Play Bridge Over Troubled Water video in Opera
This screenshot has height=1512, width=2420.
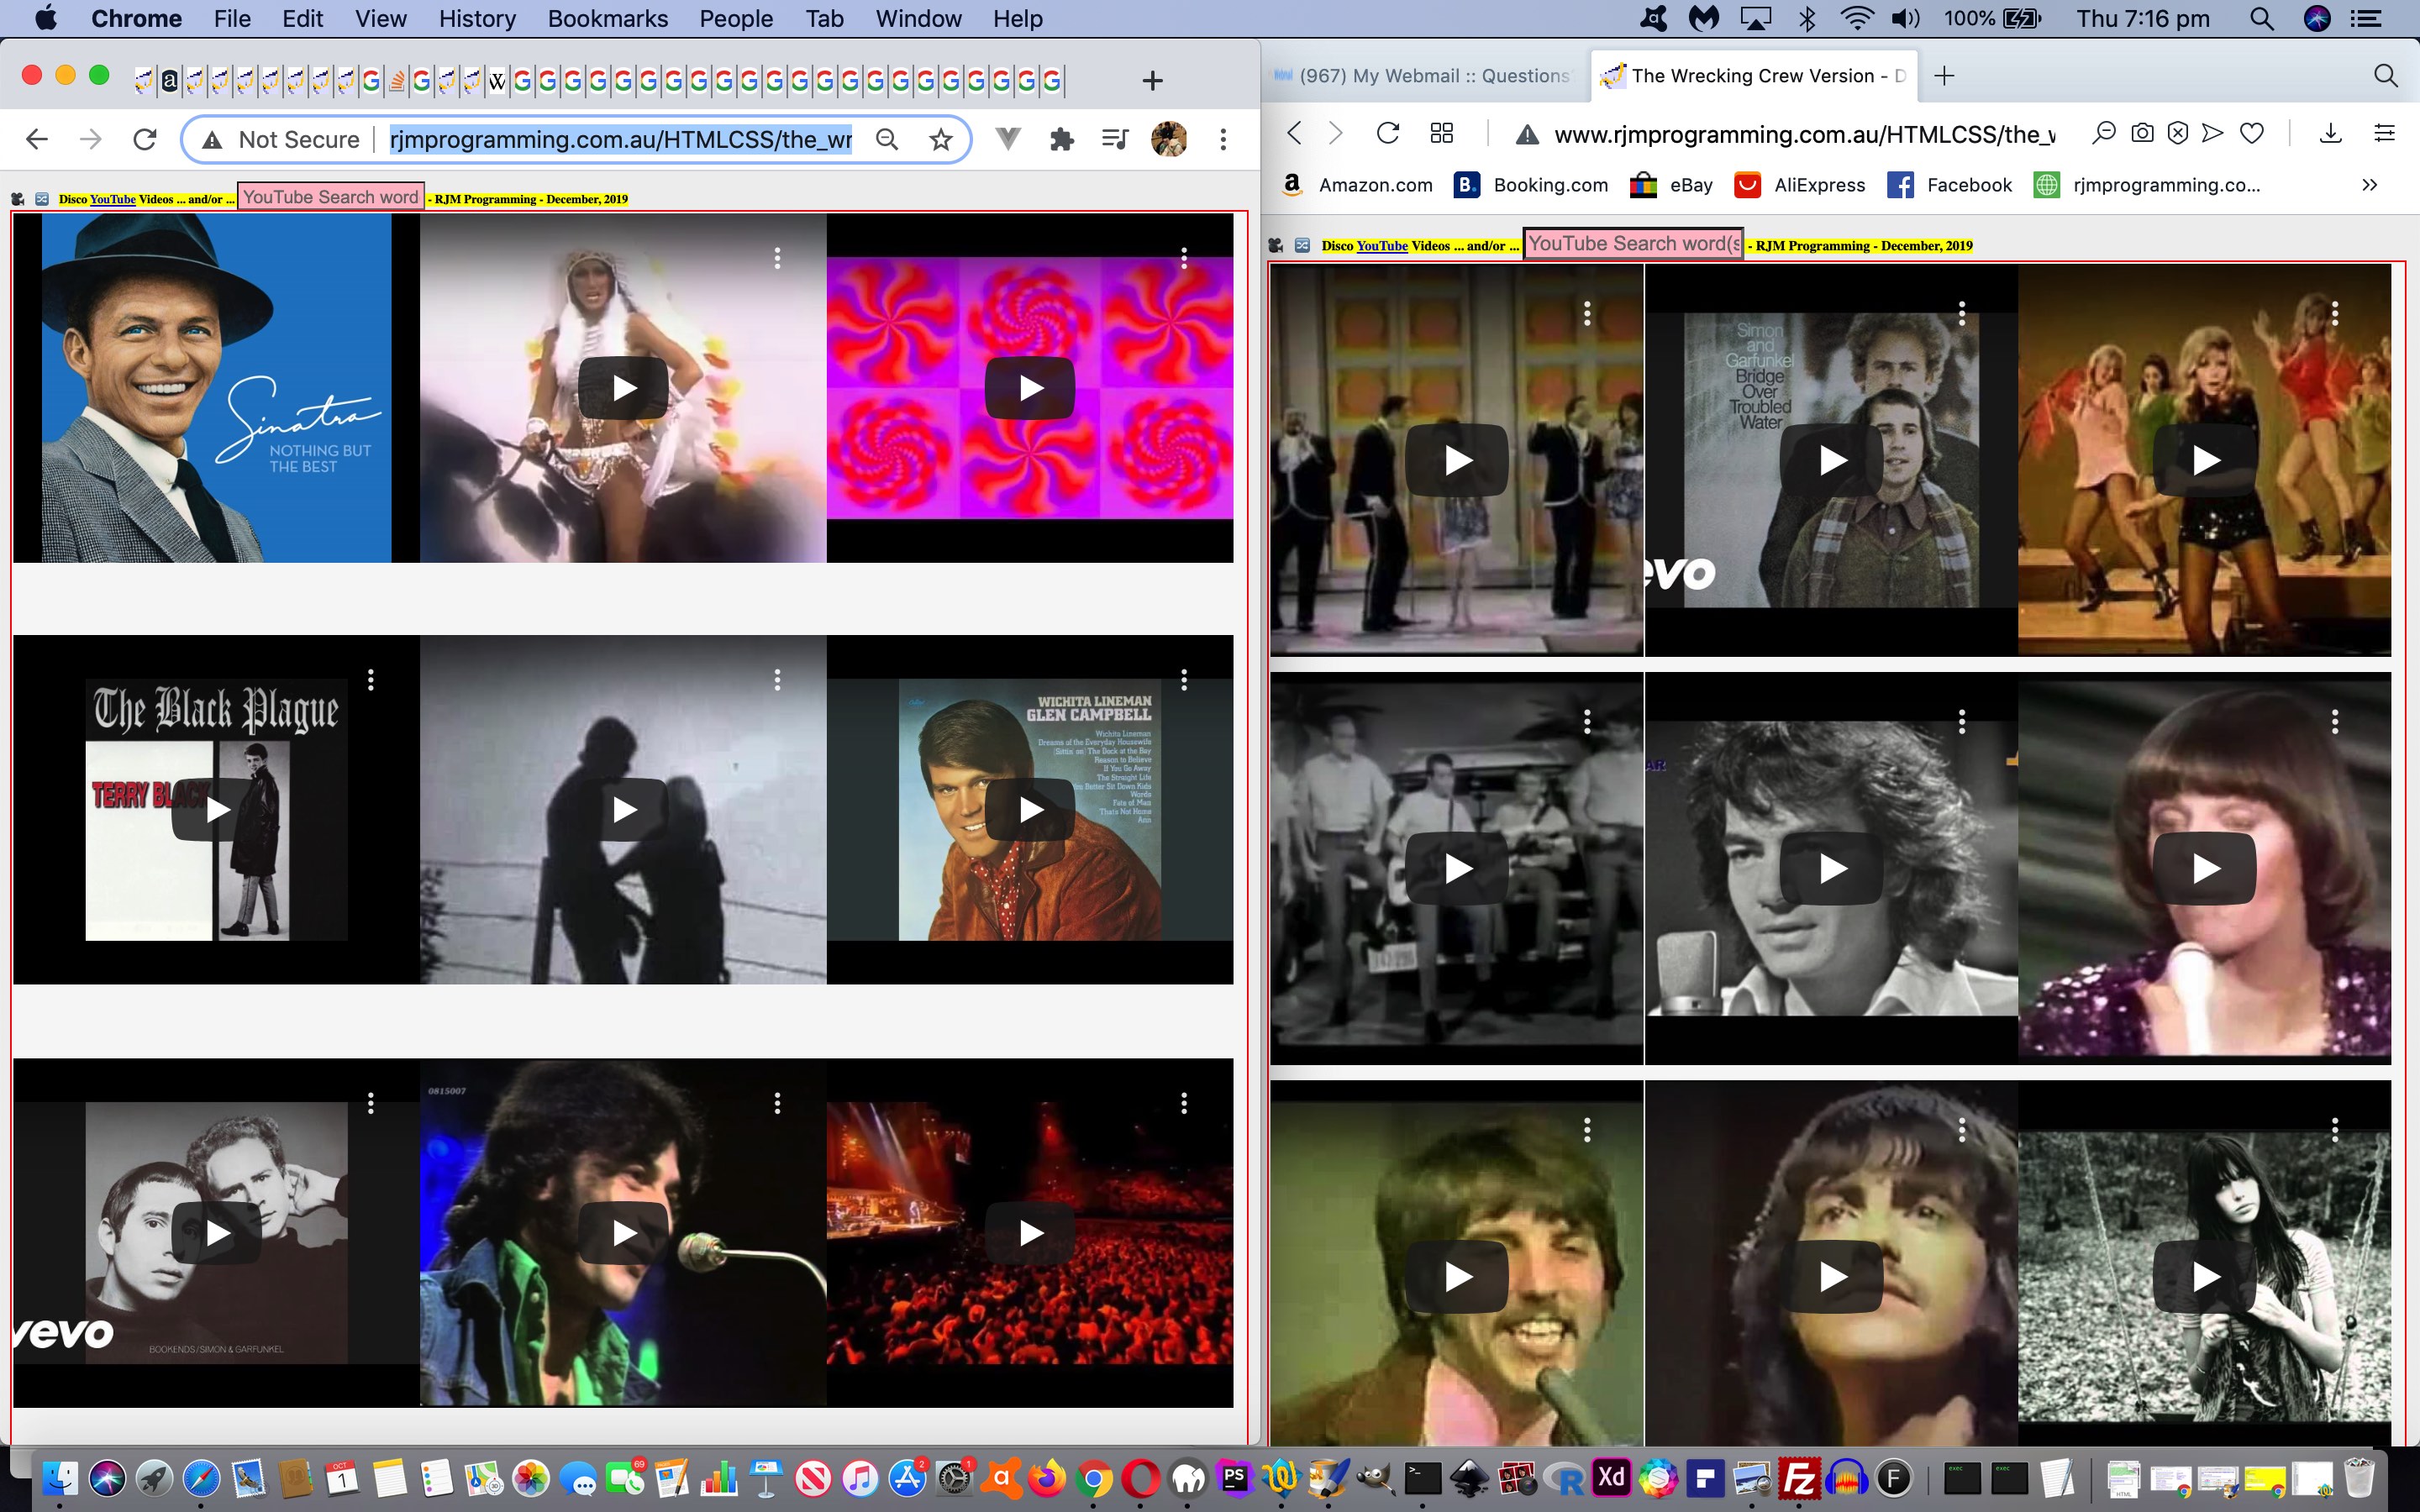(1832, 460)
